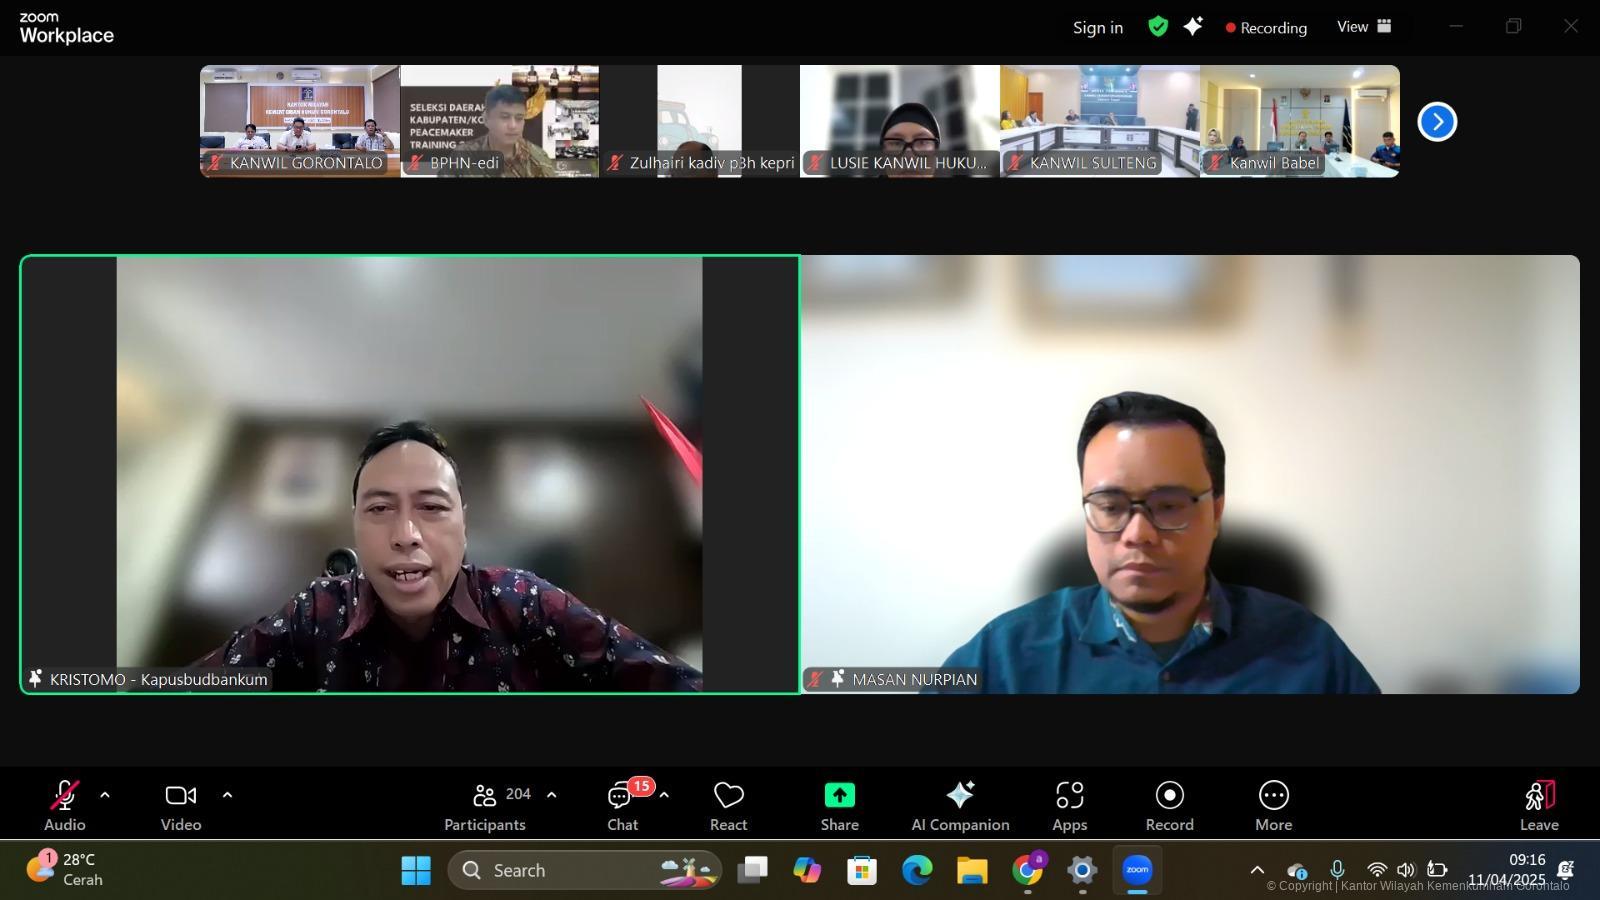
Task: Click Sign in at the top
Action: [x=1097, y=28]
